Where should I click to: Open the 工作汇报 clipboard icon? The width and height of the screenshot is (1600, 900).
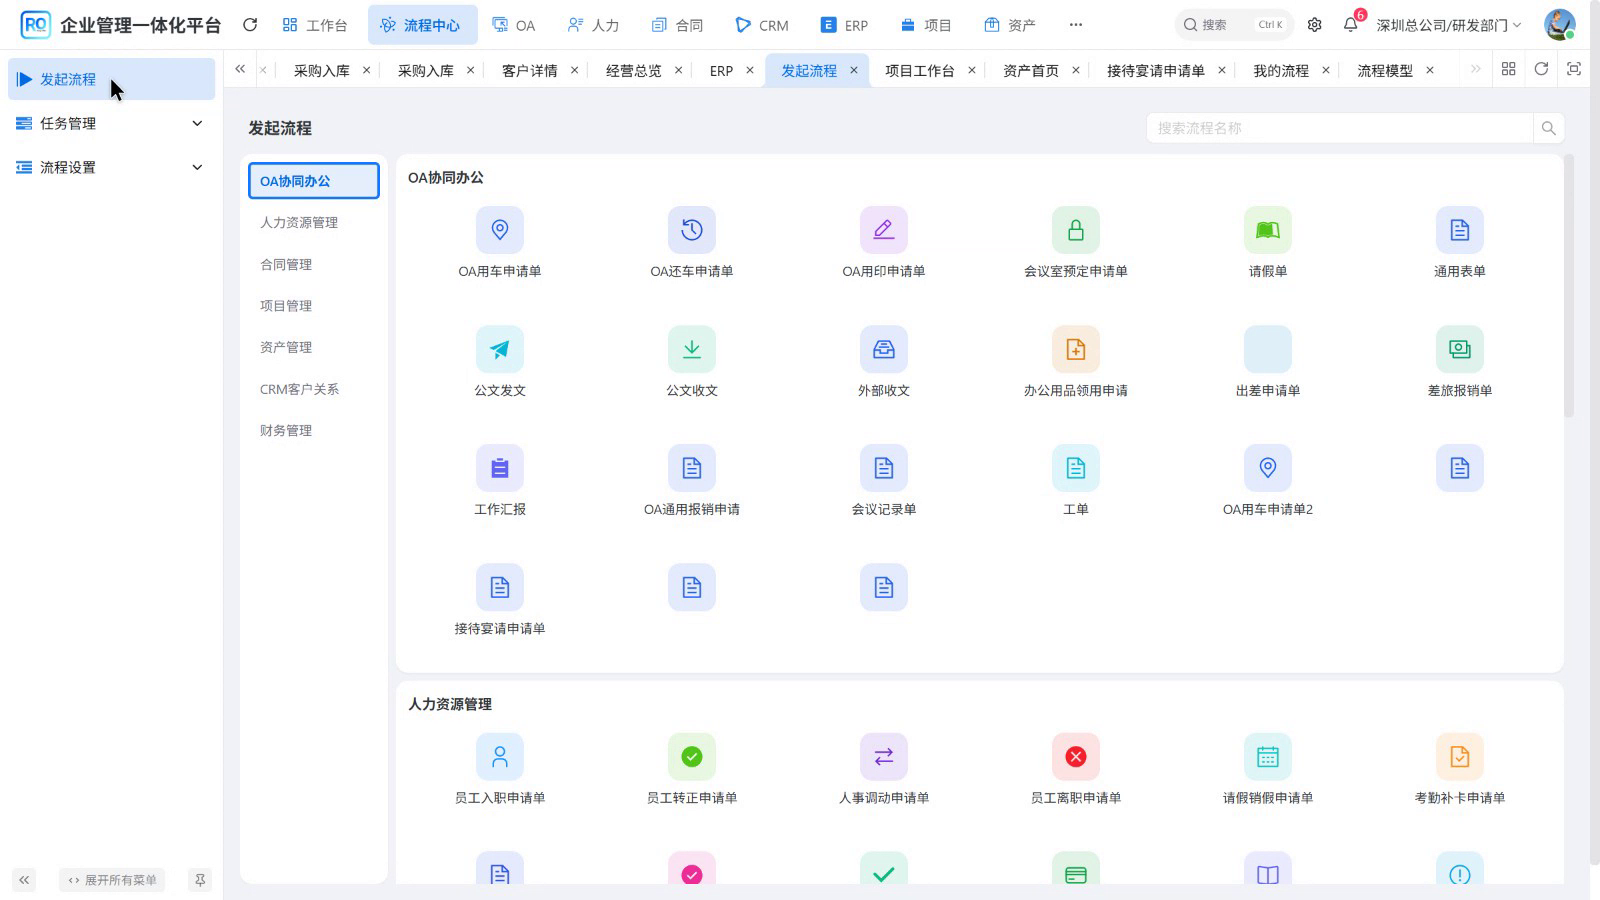click(x=500, y=468)
